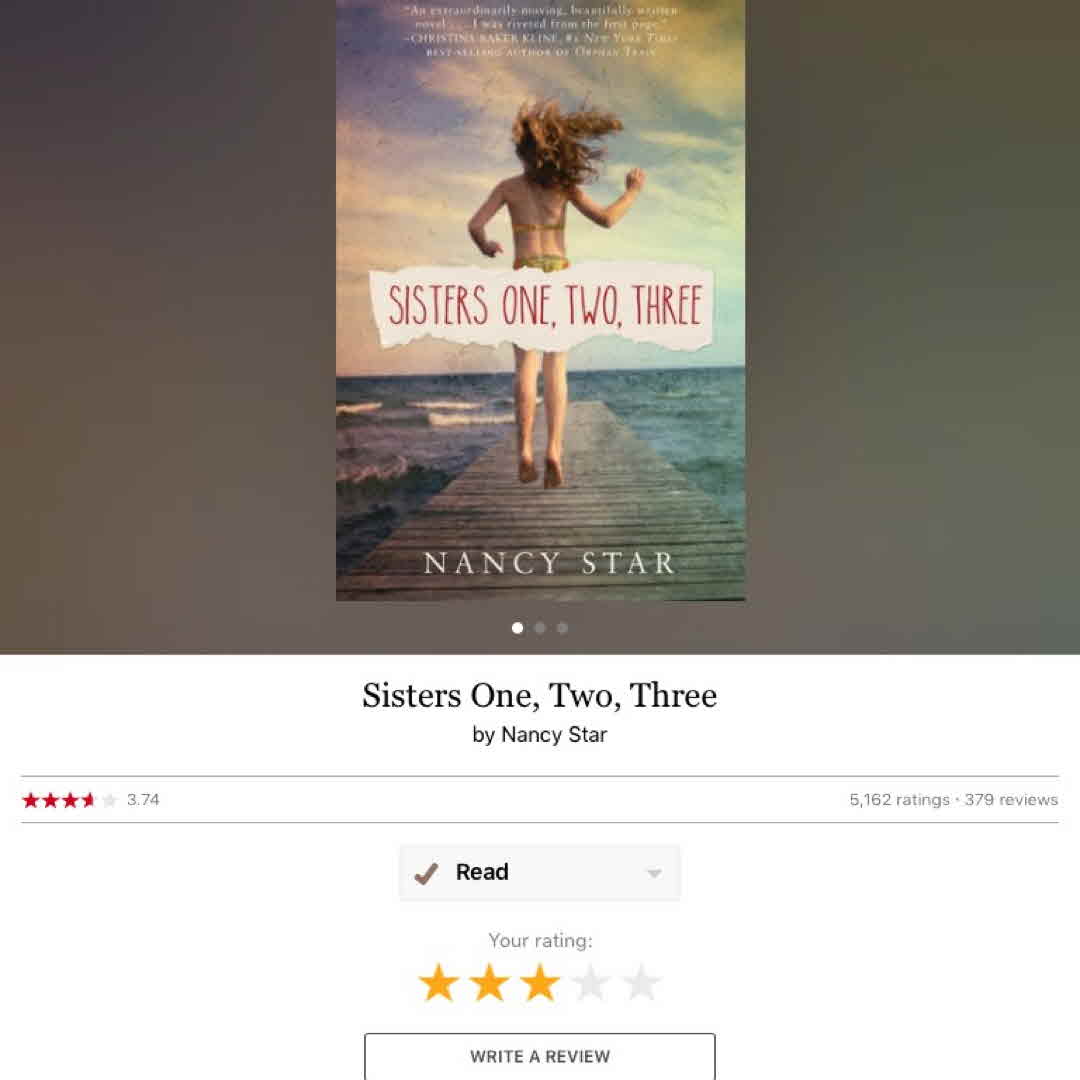Image resolution: width=1080 pixels, height=1080 pixels.
Task: Set your rating to one star
Action: [x=439, y=982]
